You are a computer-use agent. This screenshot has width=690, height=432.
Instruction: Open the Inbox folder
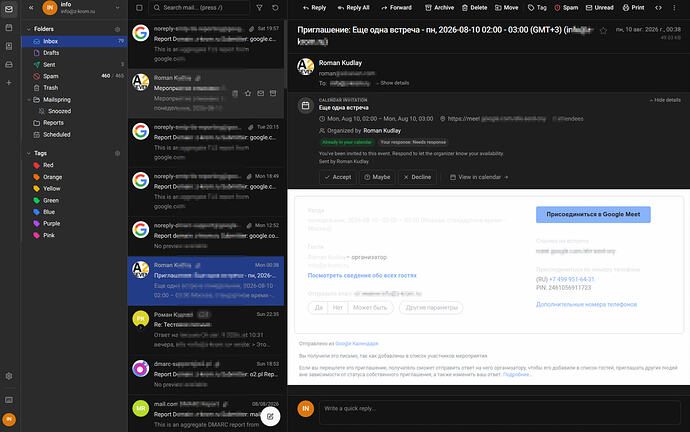(74, 41)
